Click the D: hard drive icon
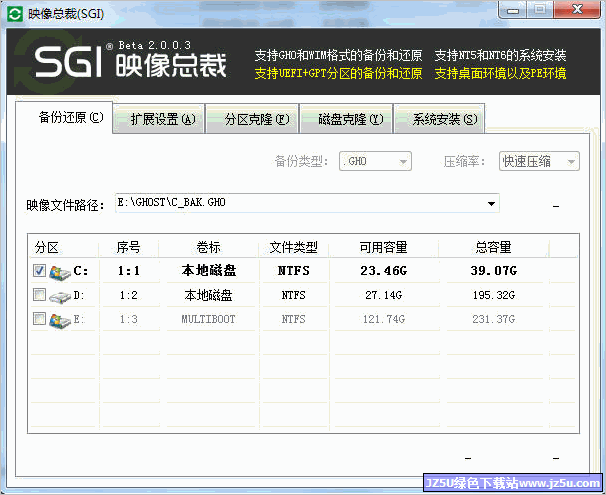The height and width of the screenshot is (495, 606). (60, 297)
